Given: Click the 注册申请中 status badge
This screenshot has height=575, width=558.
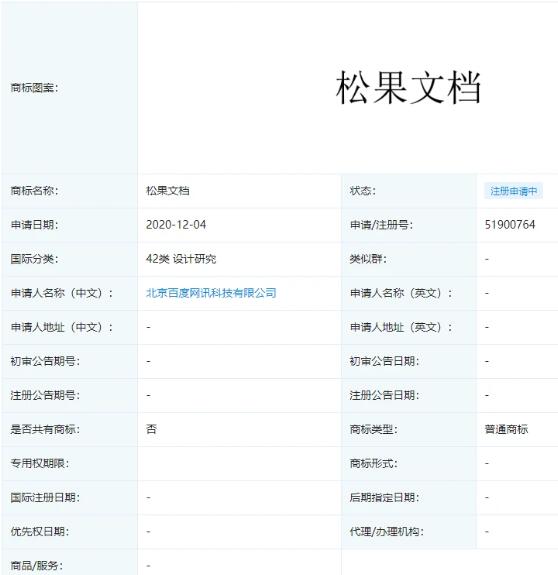Looking at the screenshot, I should tap(513, 191).
